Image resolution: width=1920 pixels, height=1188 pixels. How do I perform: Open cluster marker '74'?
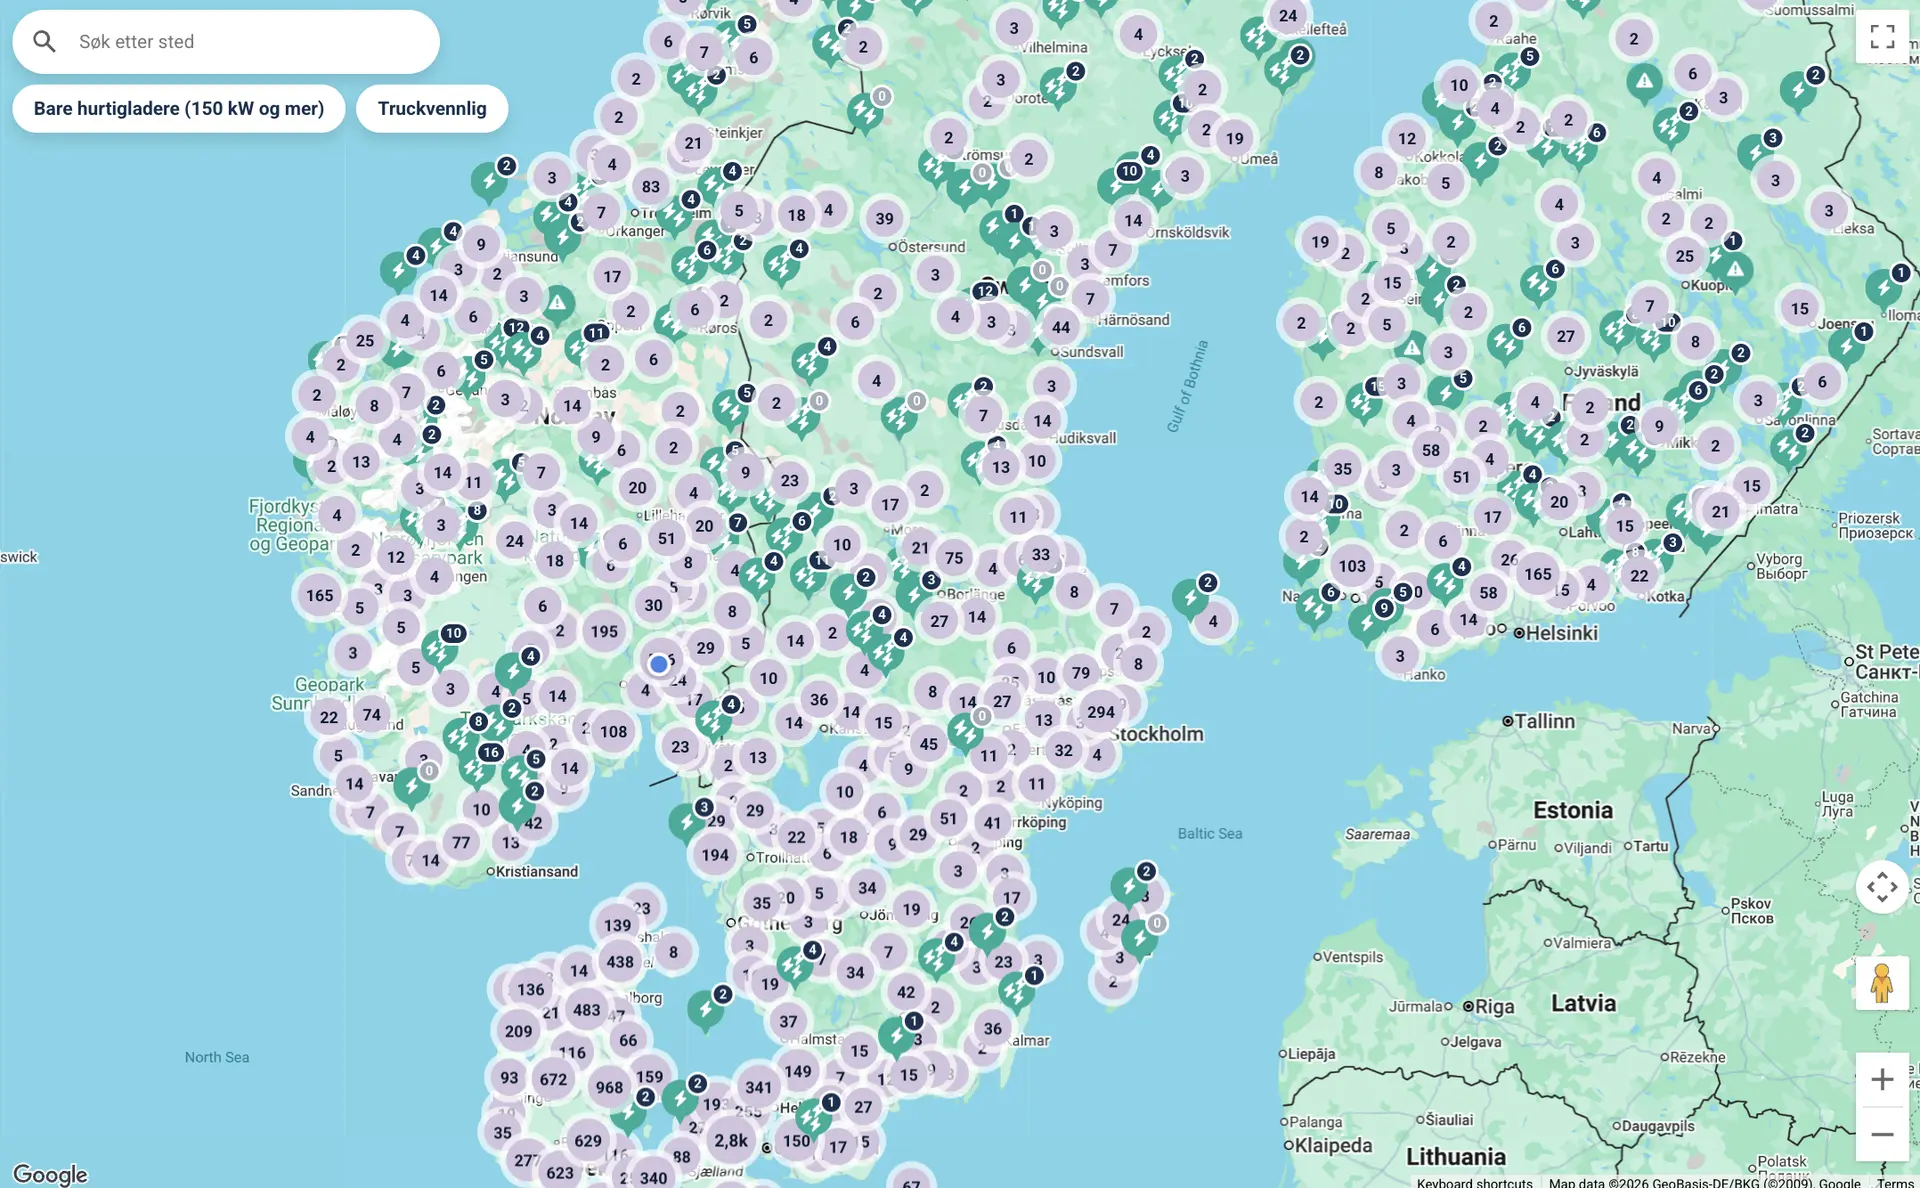[x=372, y=714]
